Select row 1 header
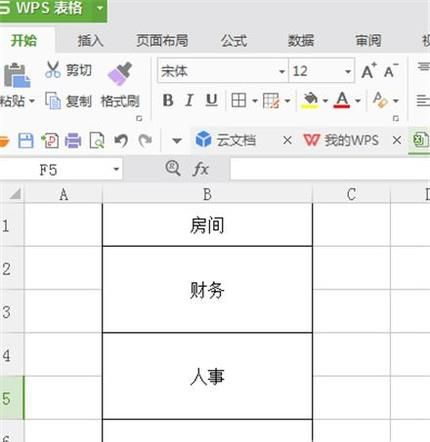Image resolution: width=430 pixels, height=442 pixels. click(x=12, y=225)
